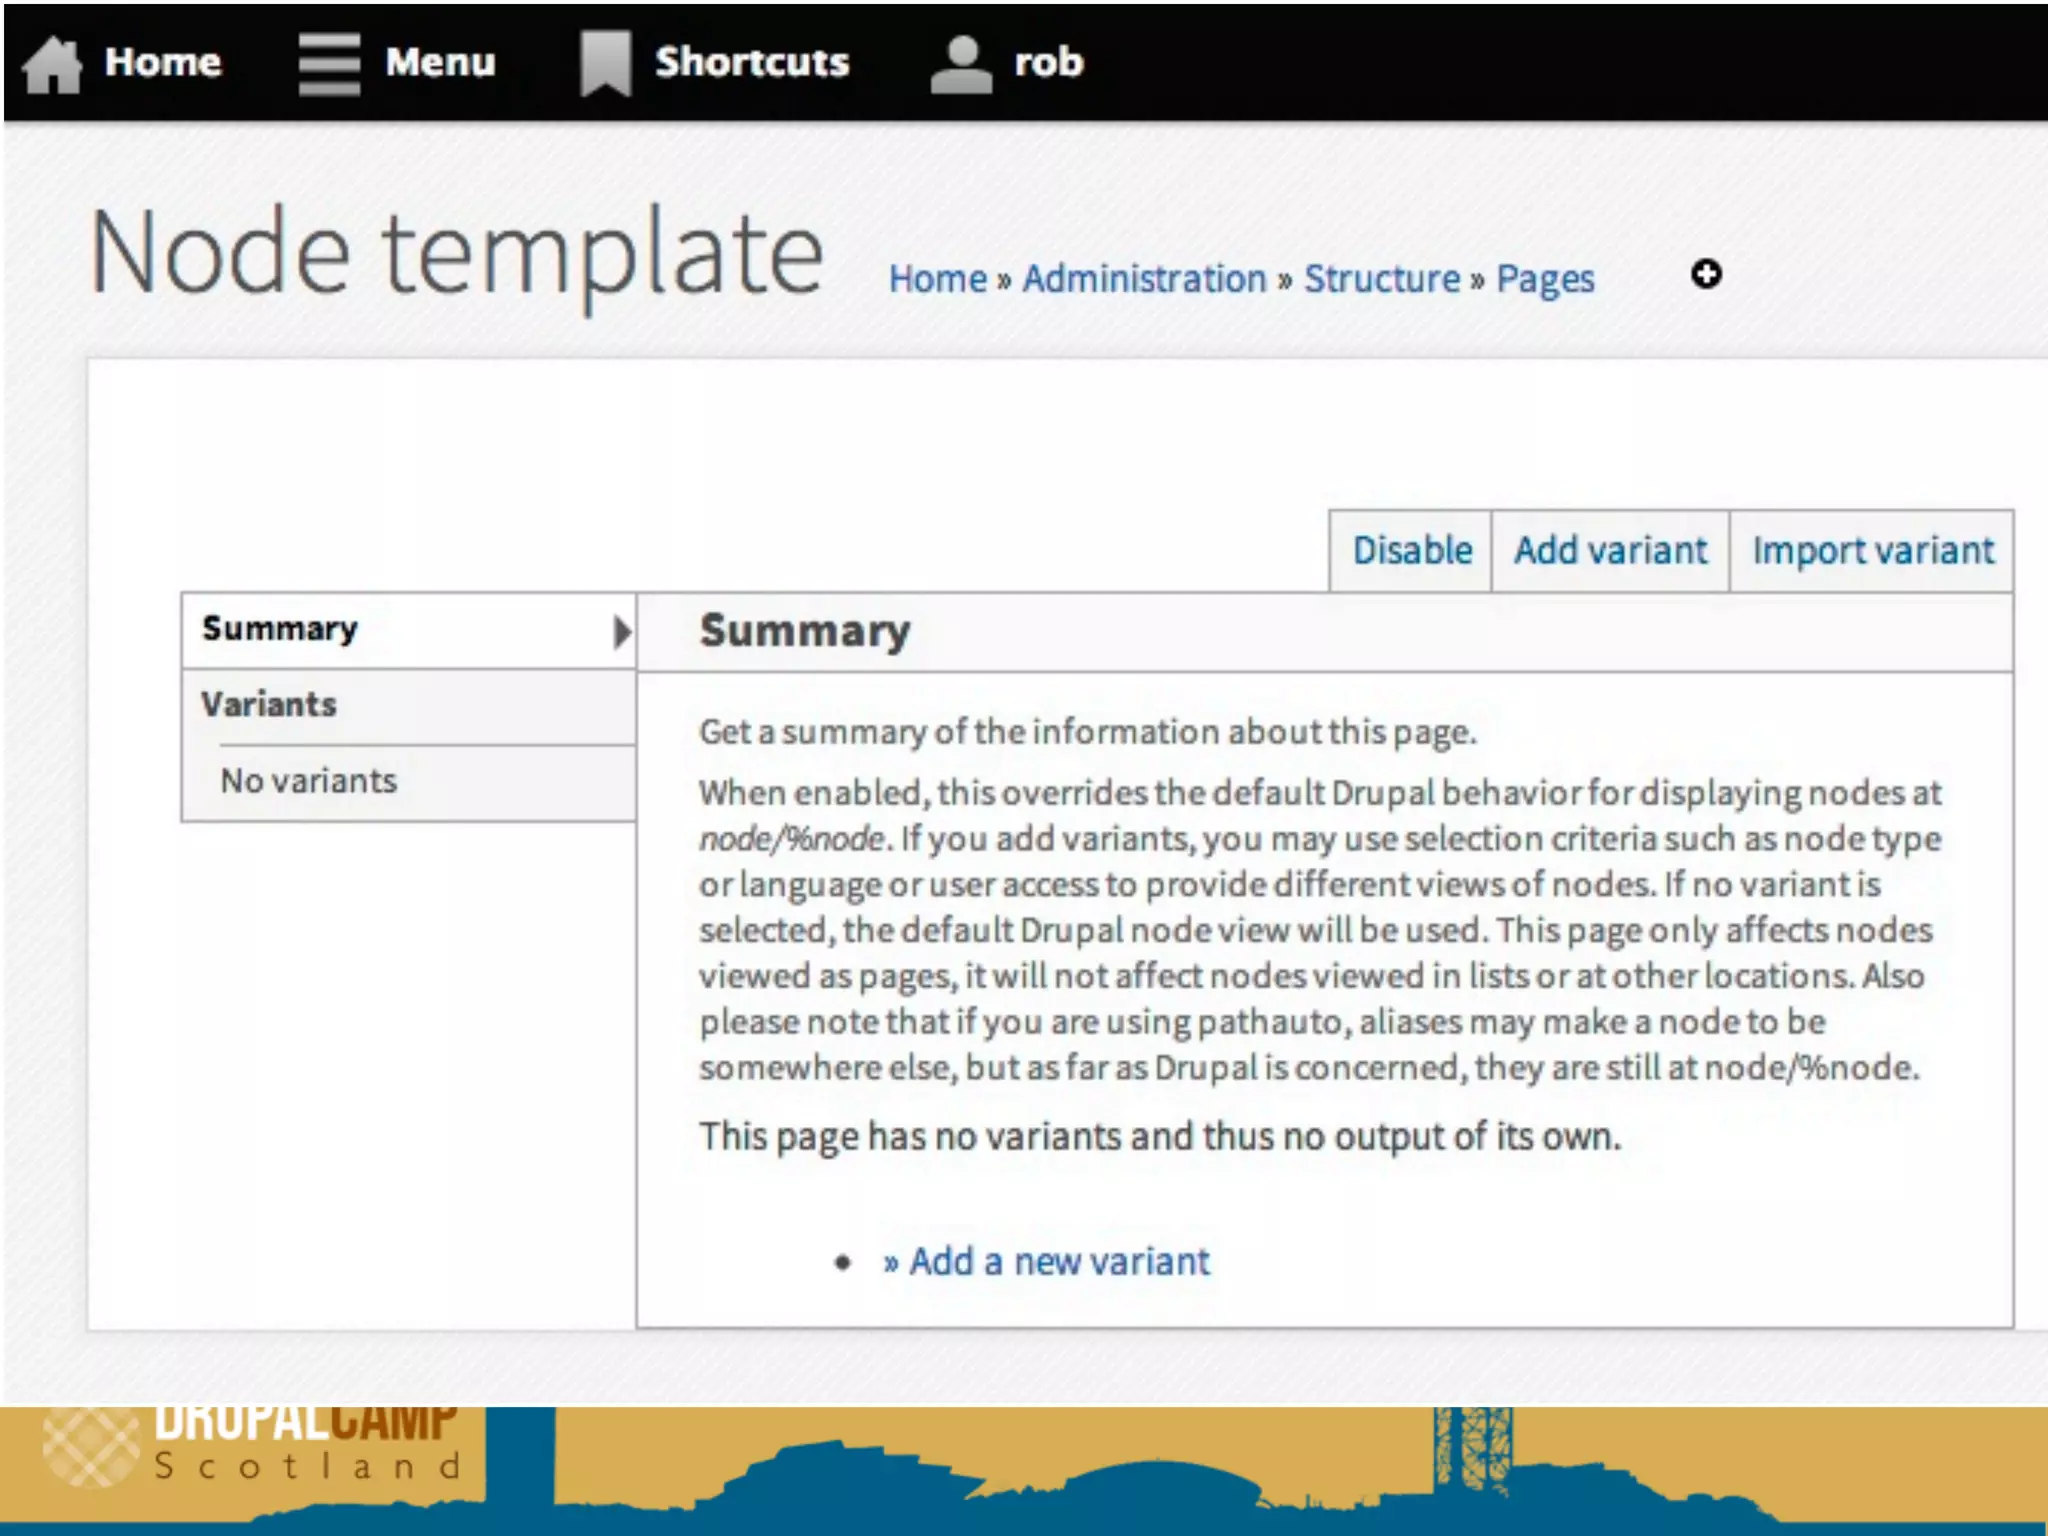Select Variants item in sidebar
The image size is (2048, 1536).
(269, 705)
